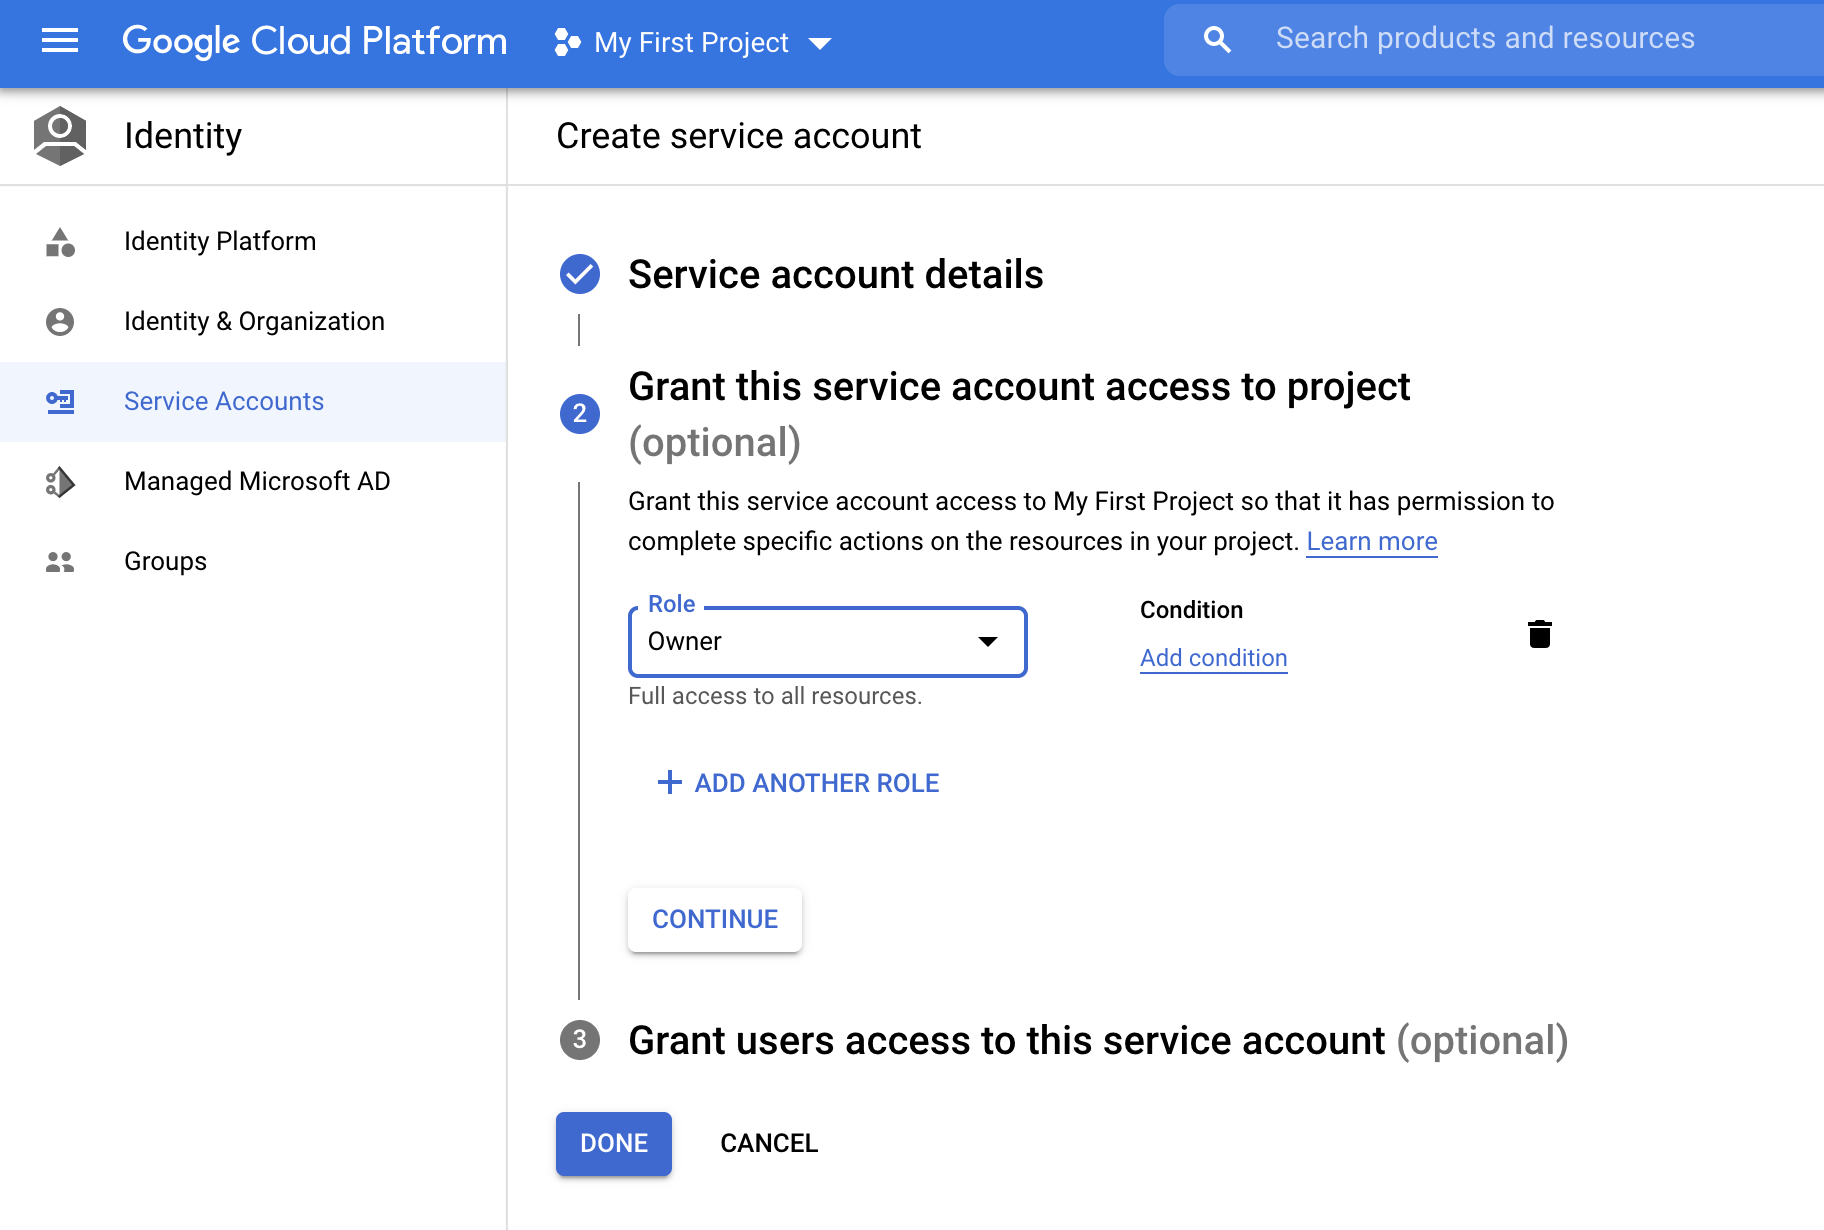Open the Add condition link
The height and width of the screenshot is (1230, 1824).
pos(1213,658)
